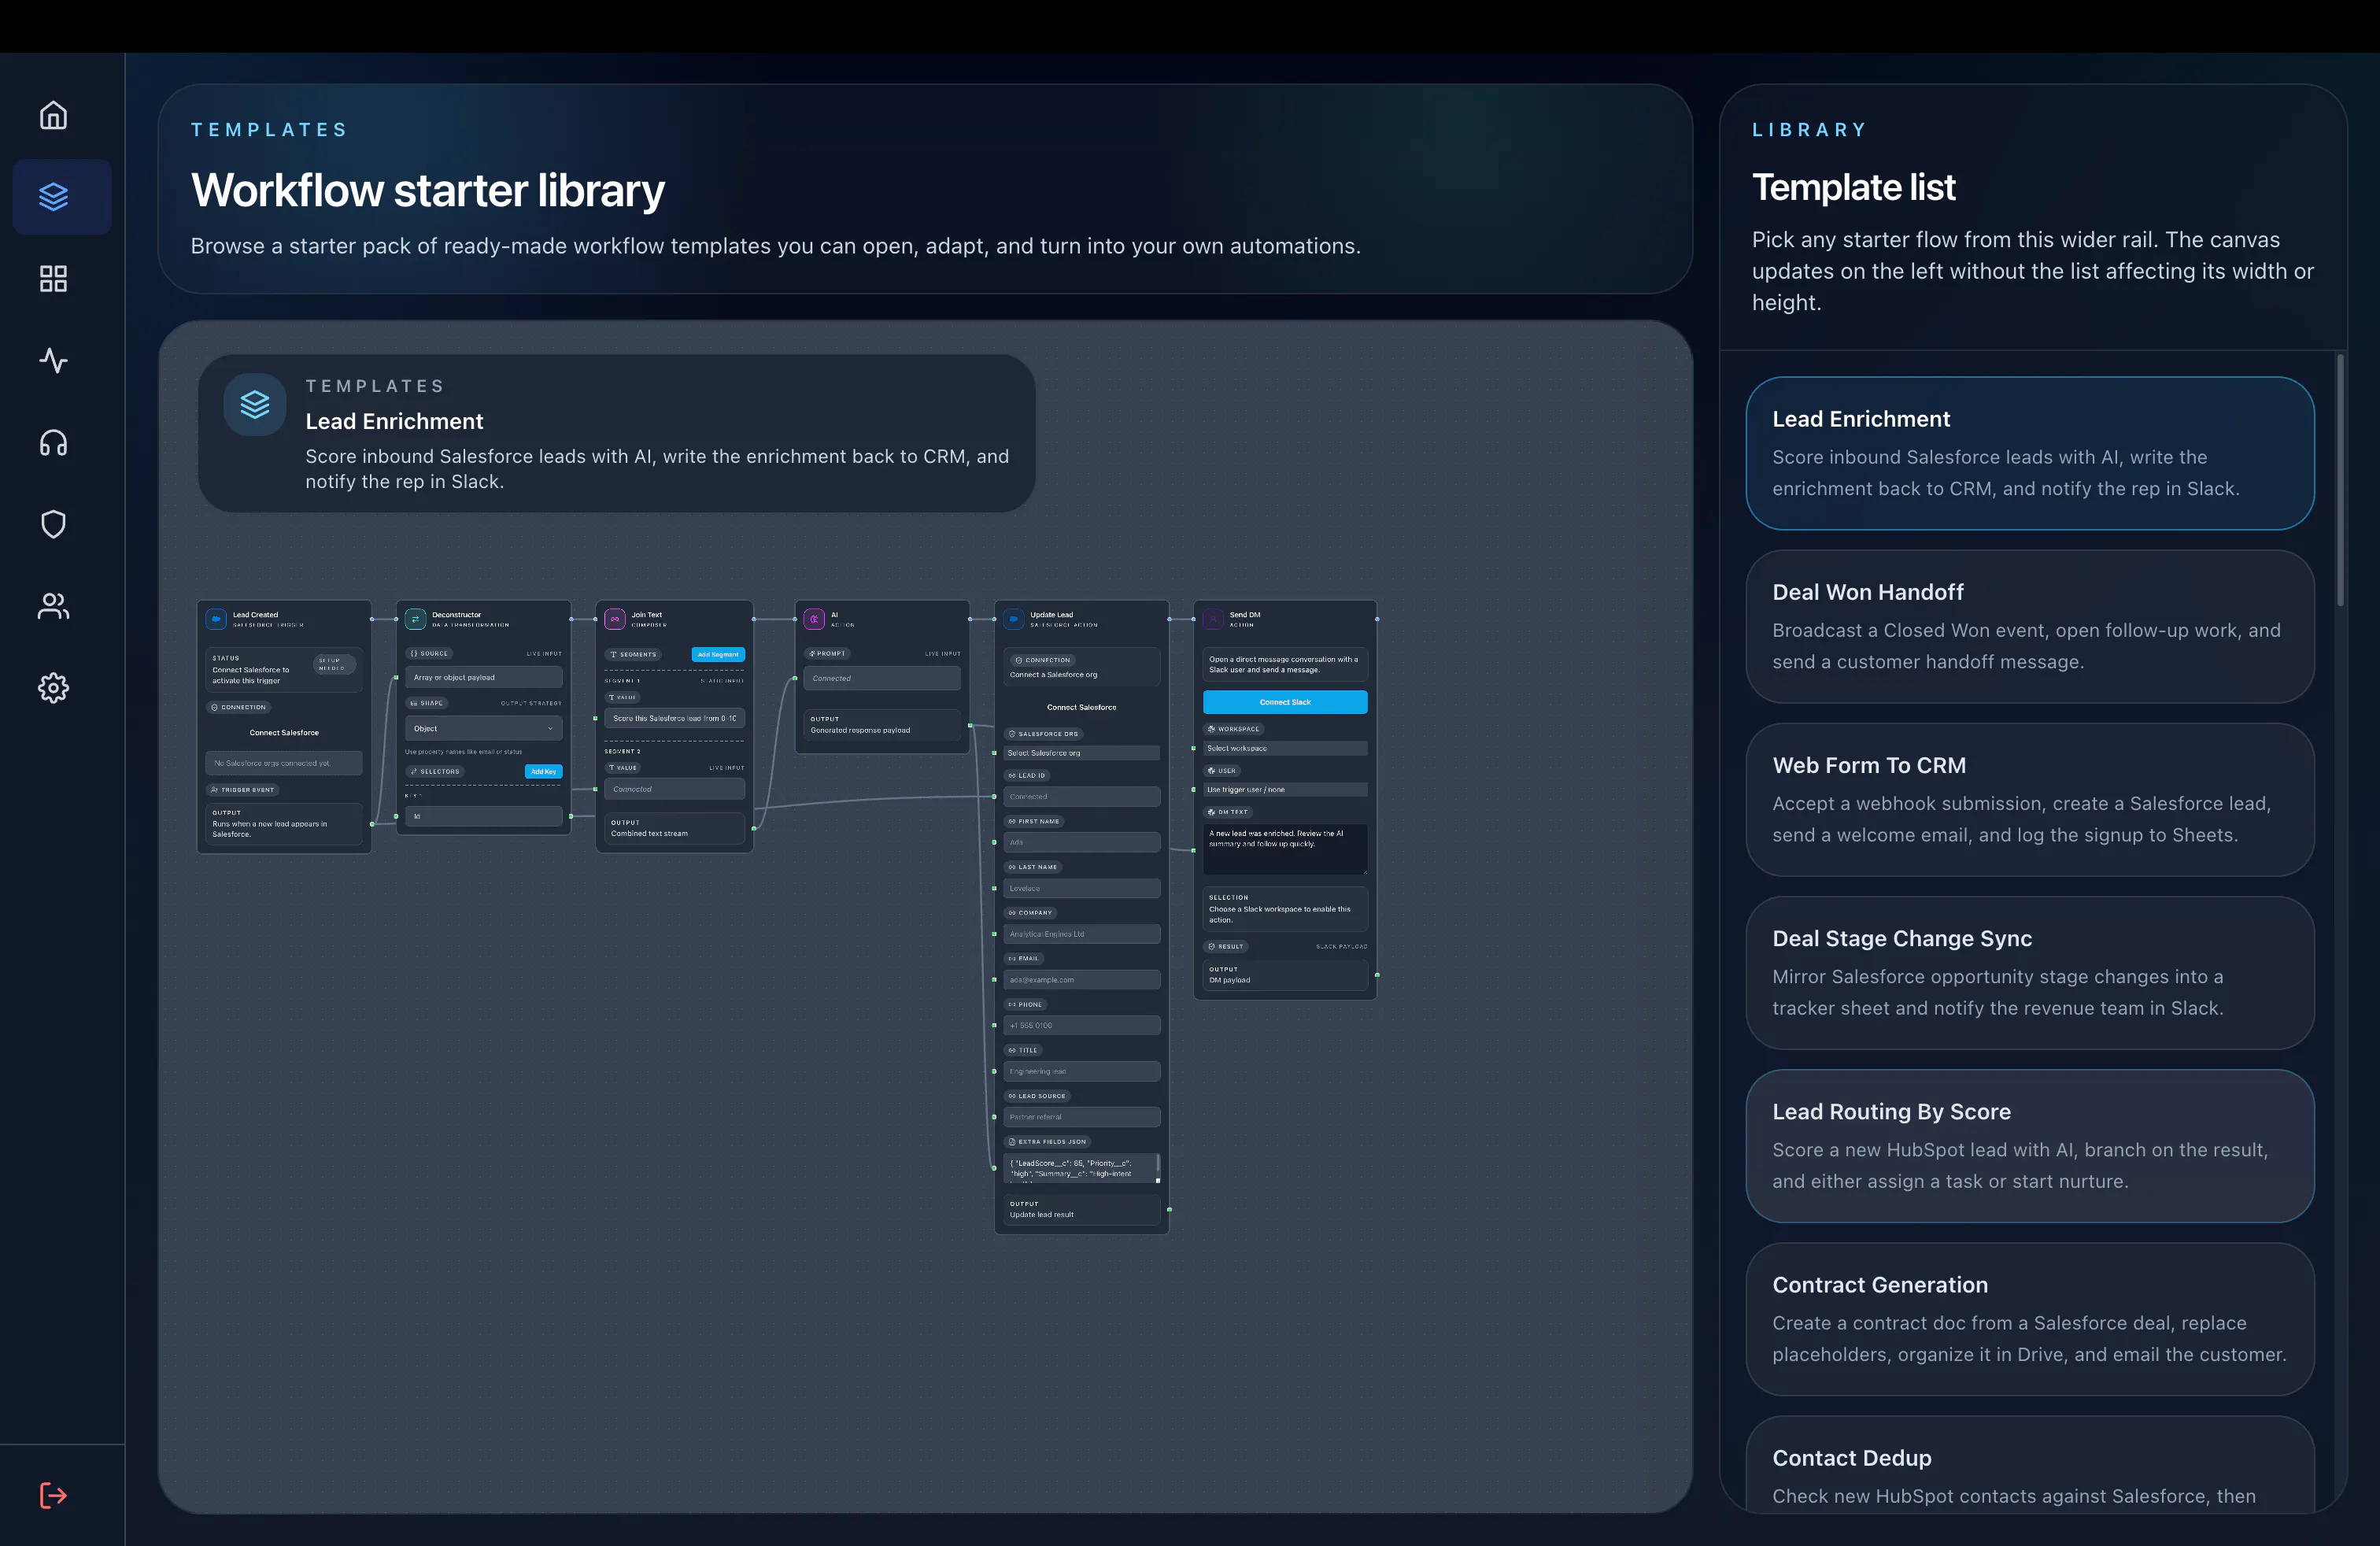Open the settings gear icon in sidebar
Viewport: 2380px width, 1546px height.
(53, 688)
